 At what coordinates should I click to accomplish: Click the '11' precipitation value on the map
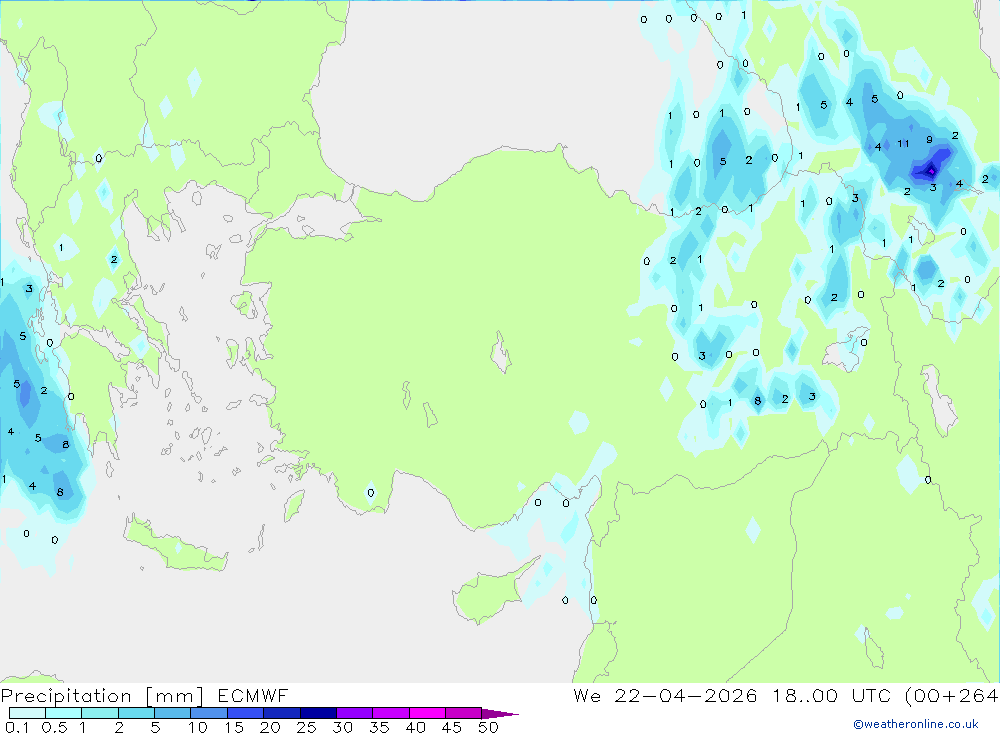pos(903,144)
